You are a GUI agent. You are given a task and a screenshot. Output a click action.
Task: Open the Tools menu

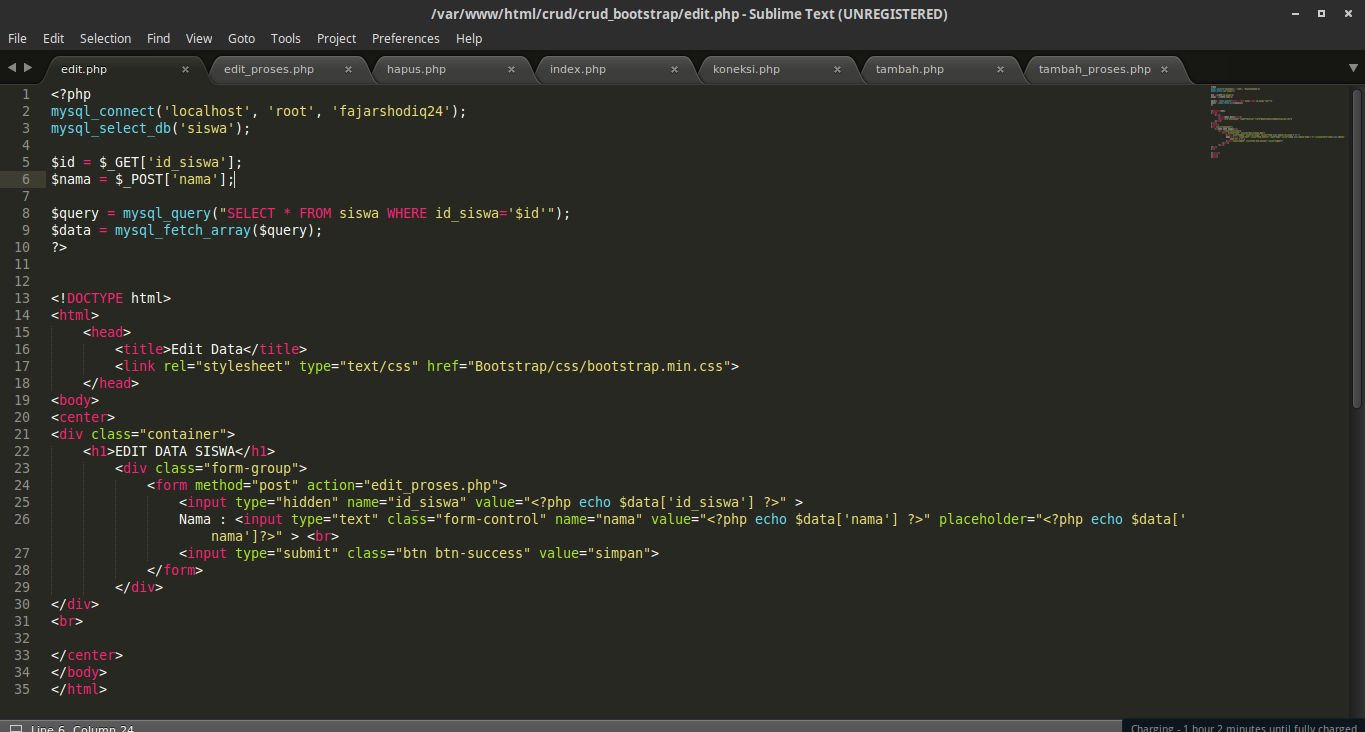click(x=285, y=38)
